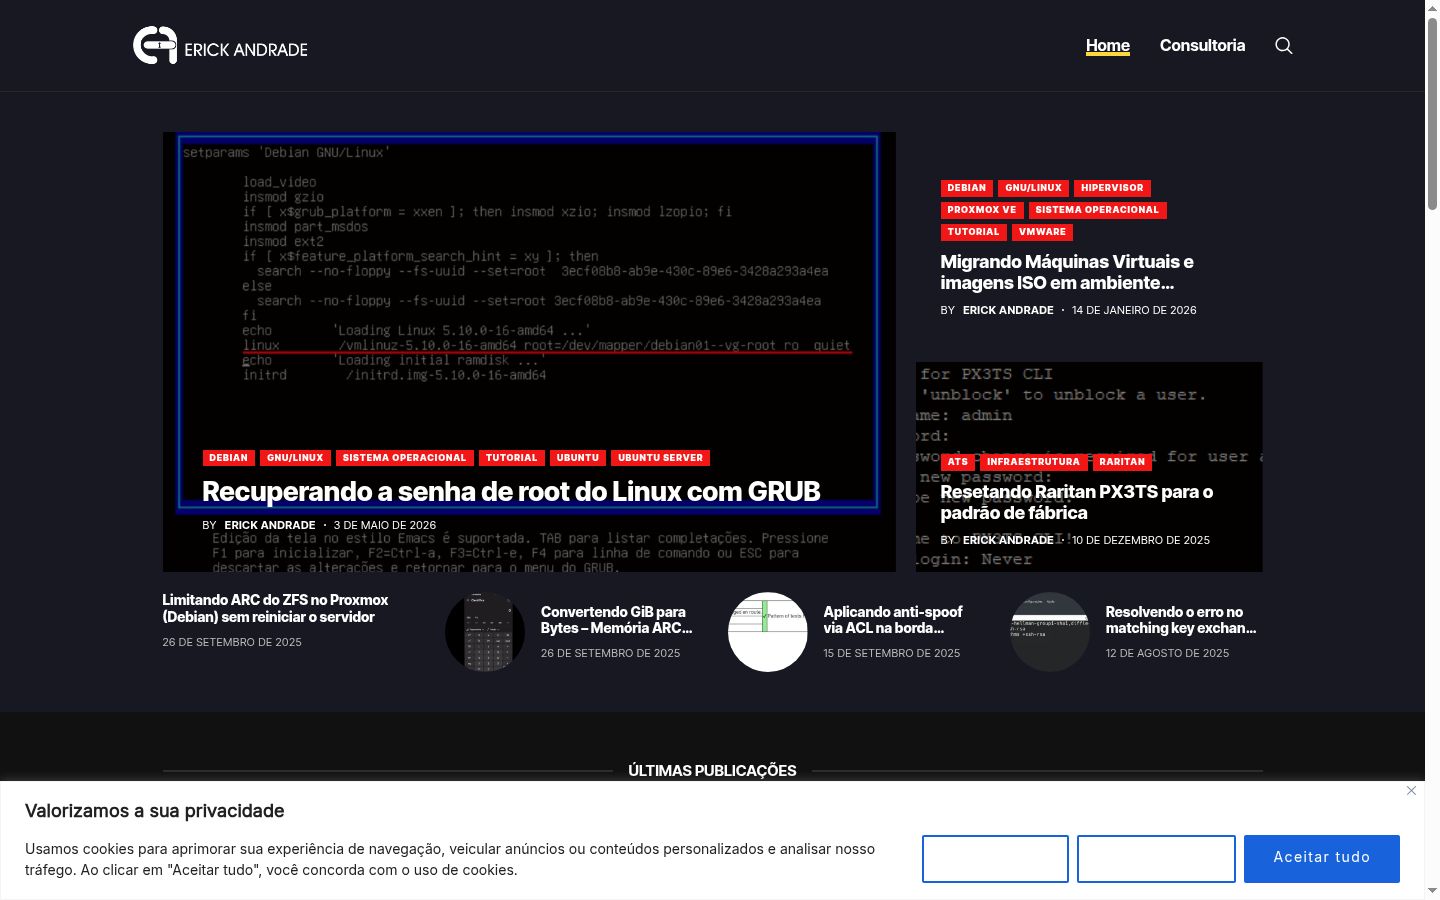The width and height of the screenshot is (1440, 900).
Task: Click author Erick Andrade on GRUB article
Action: [270, 525]
